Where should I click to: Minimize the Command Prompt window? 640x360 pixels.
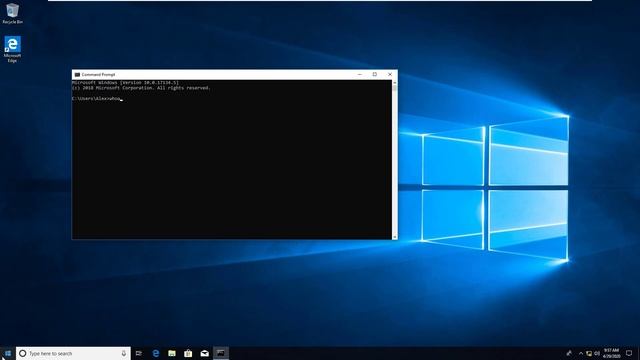[x=360, y=74]
